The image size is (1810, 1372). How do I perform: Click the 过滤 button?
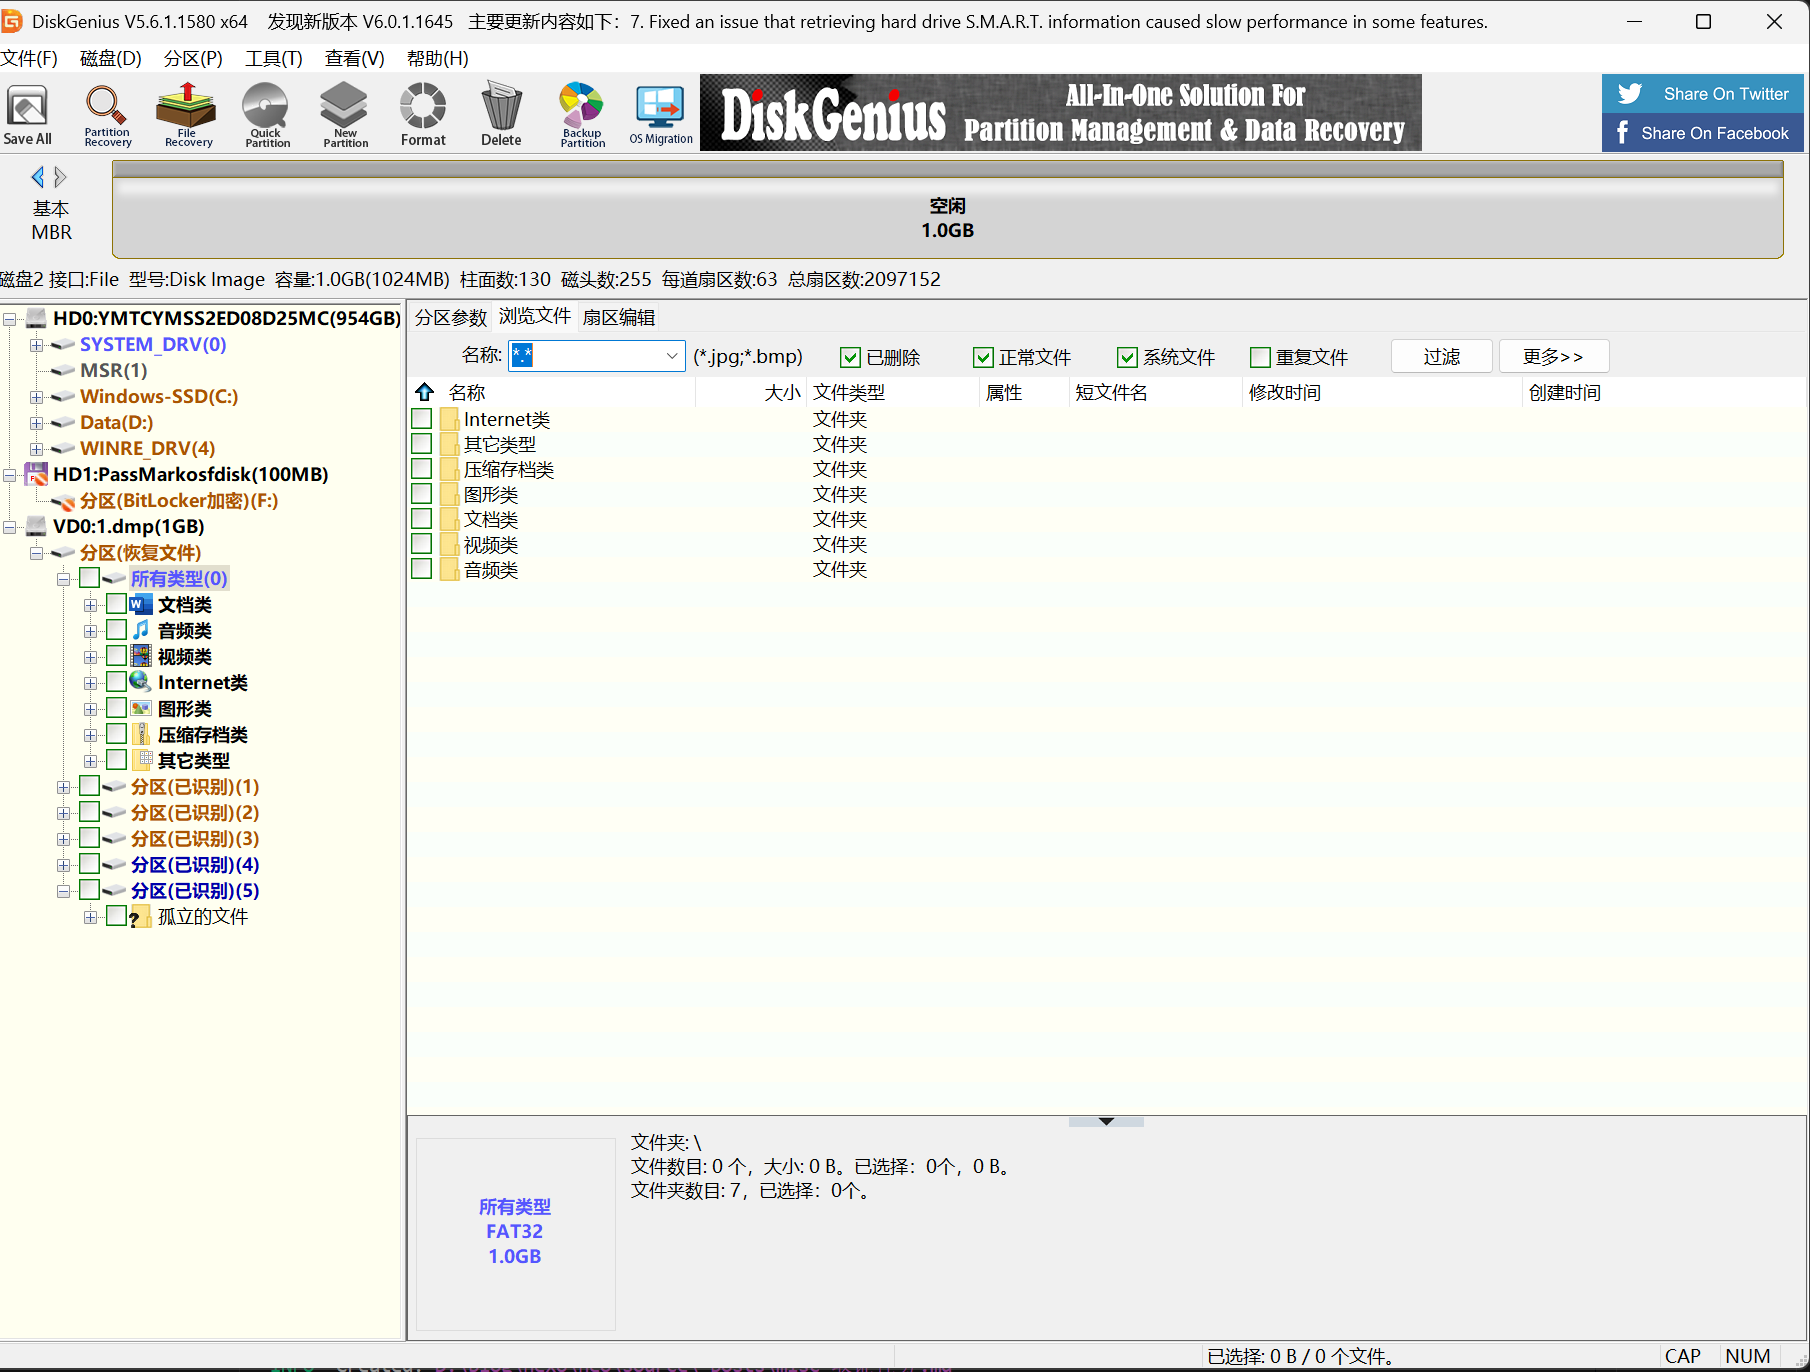pos(1442,356)
